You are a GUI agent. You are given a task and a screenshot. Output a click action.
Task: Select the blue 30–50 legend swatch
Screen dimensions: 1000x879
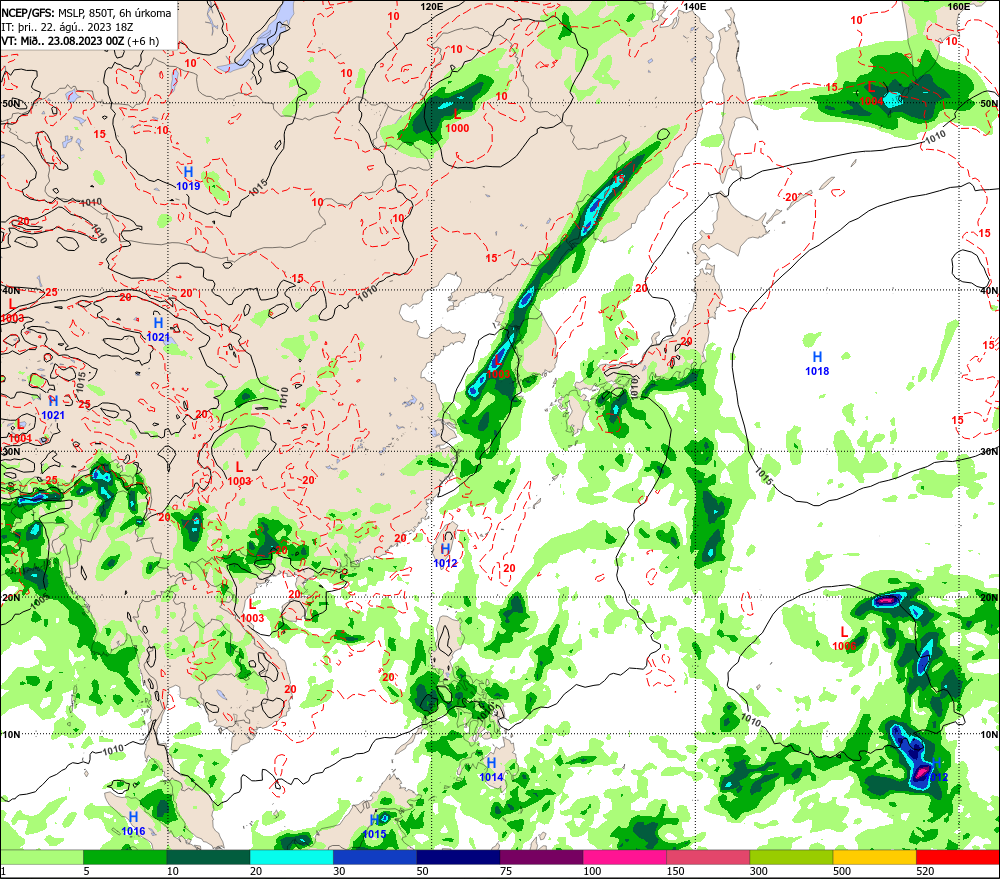pos(374,857)
